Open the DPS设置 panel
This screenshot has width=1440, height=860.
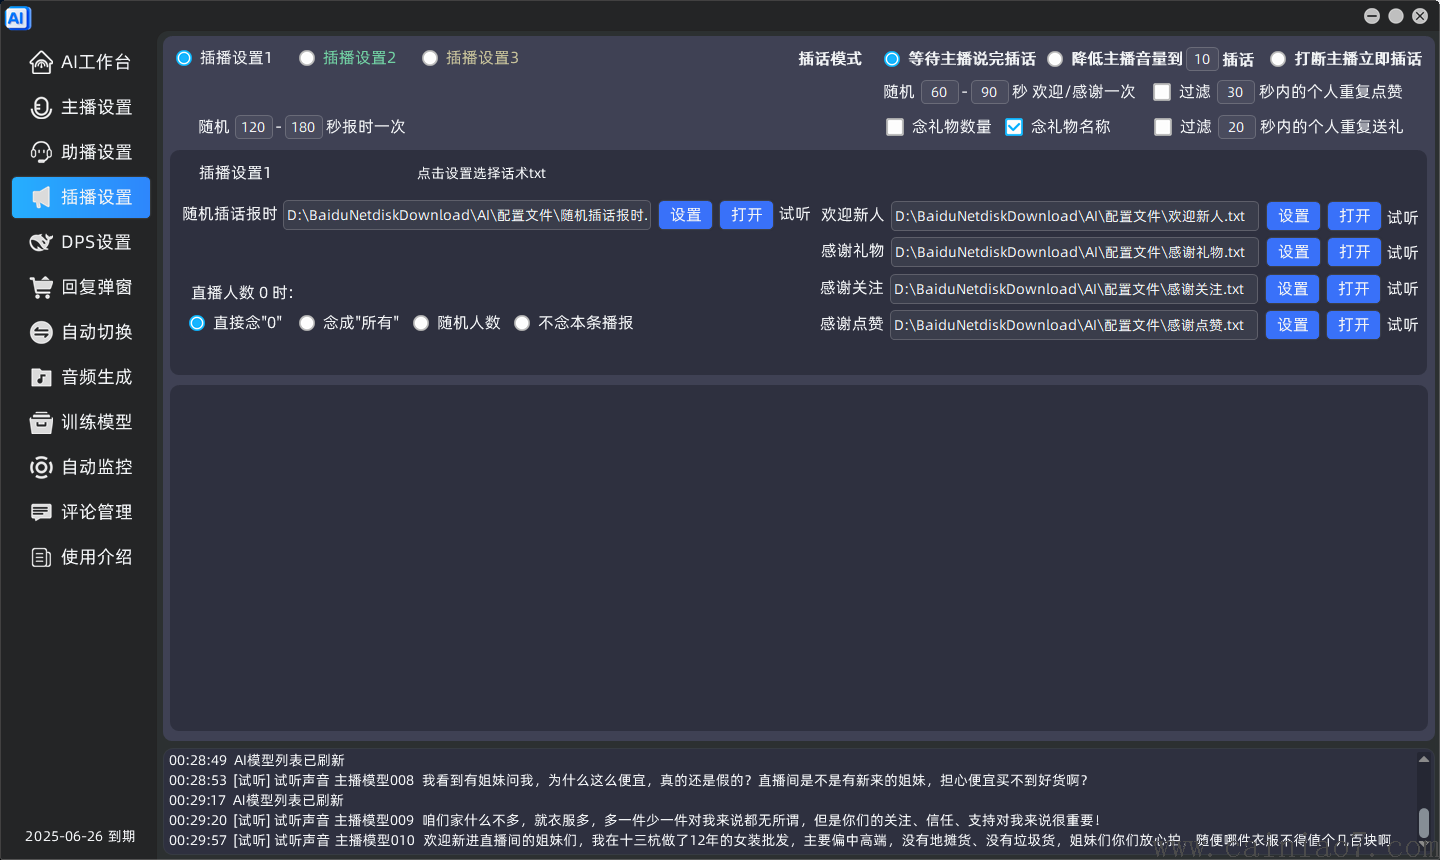pyautogui.click(x=80, y=242)
